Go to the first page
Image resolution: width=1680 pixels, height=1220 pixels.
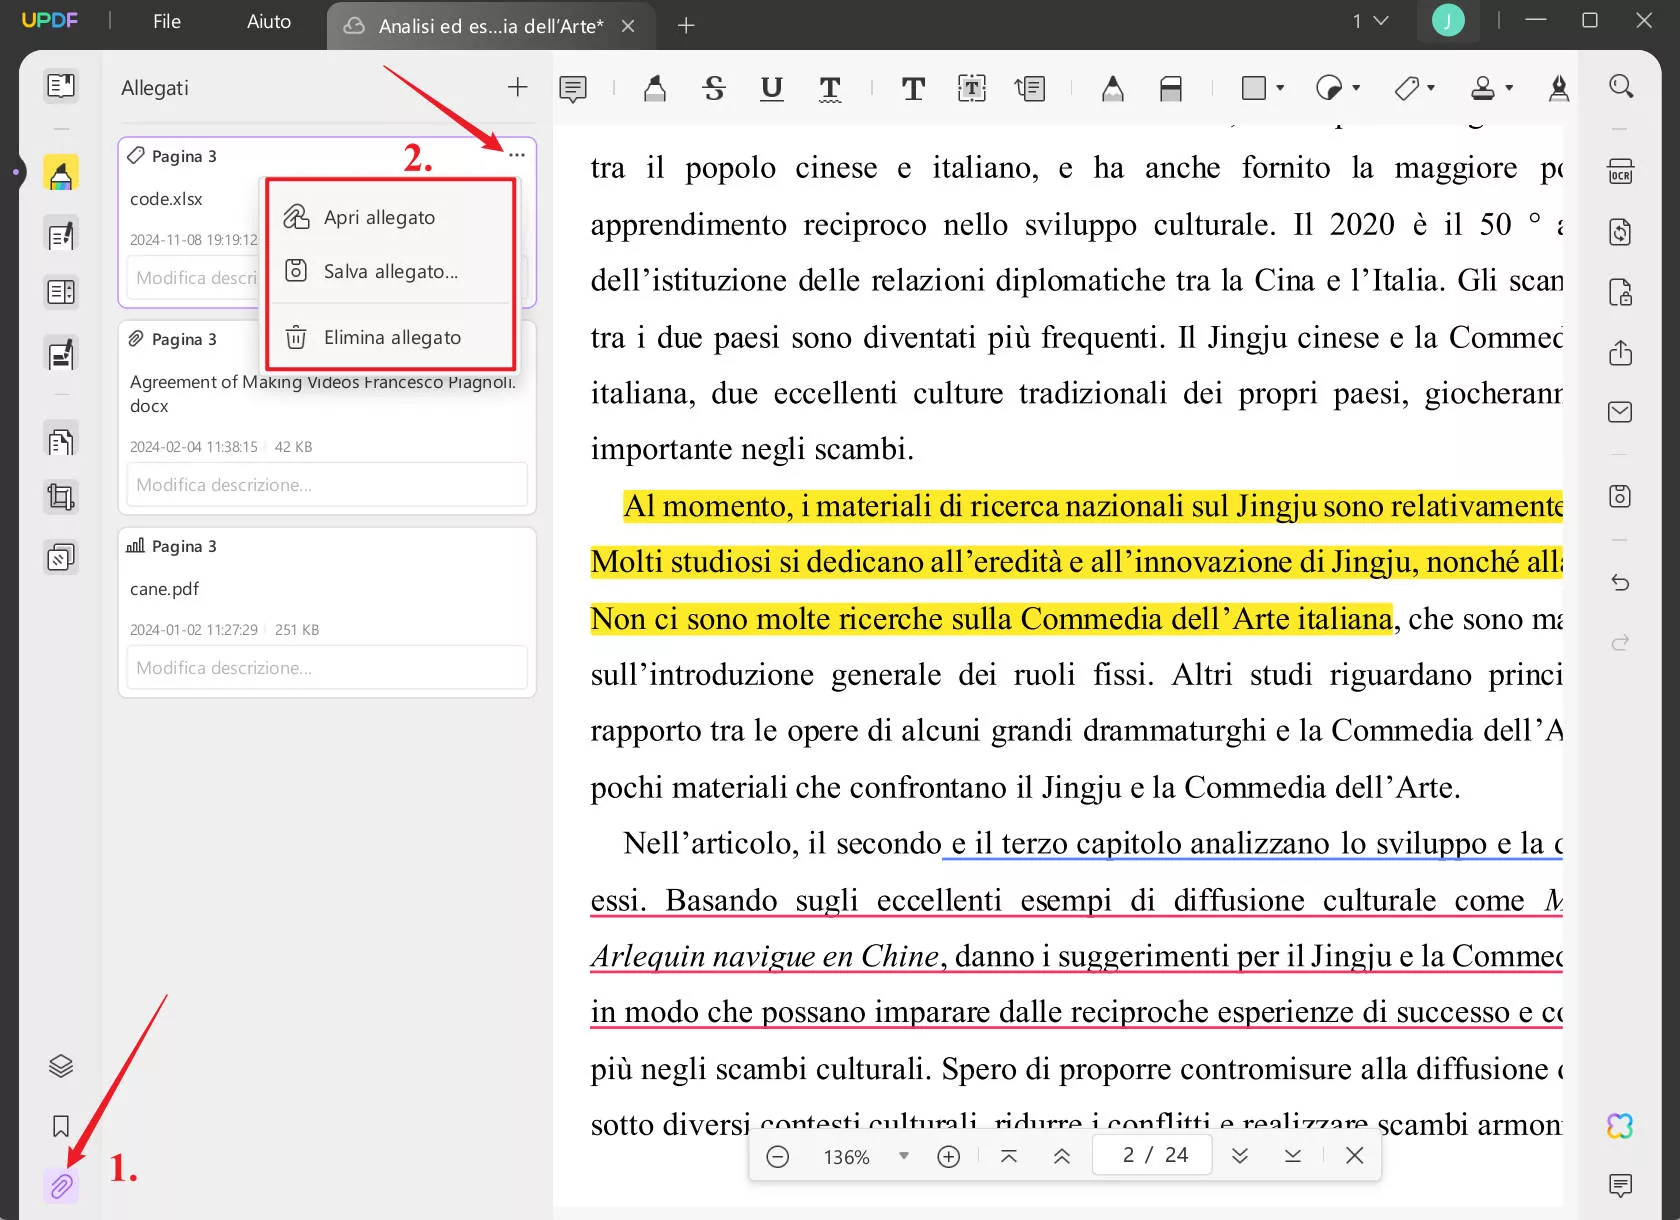coord(1009,1156)
